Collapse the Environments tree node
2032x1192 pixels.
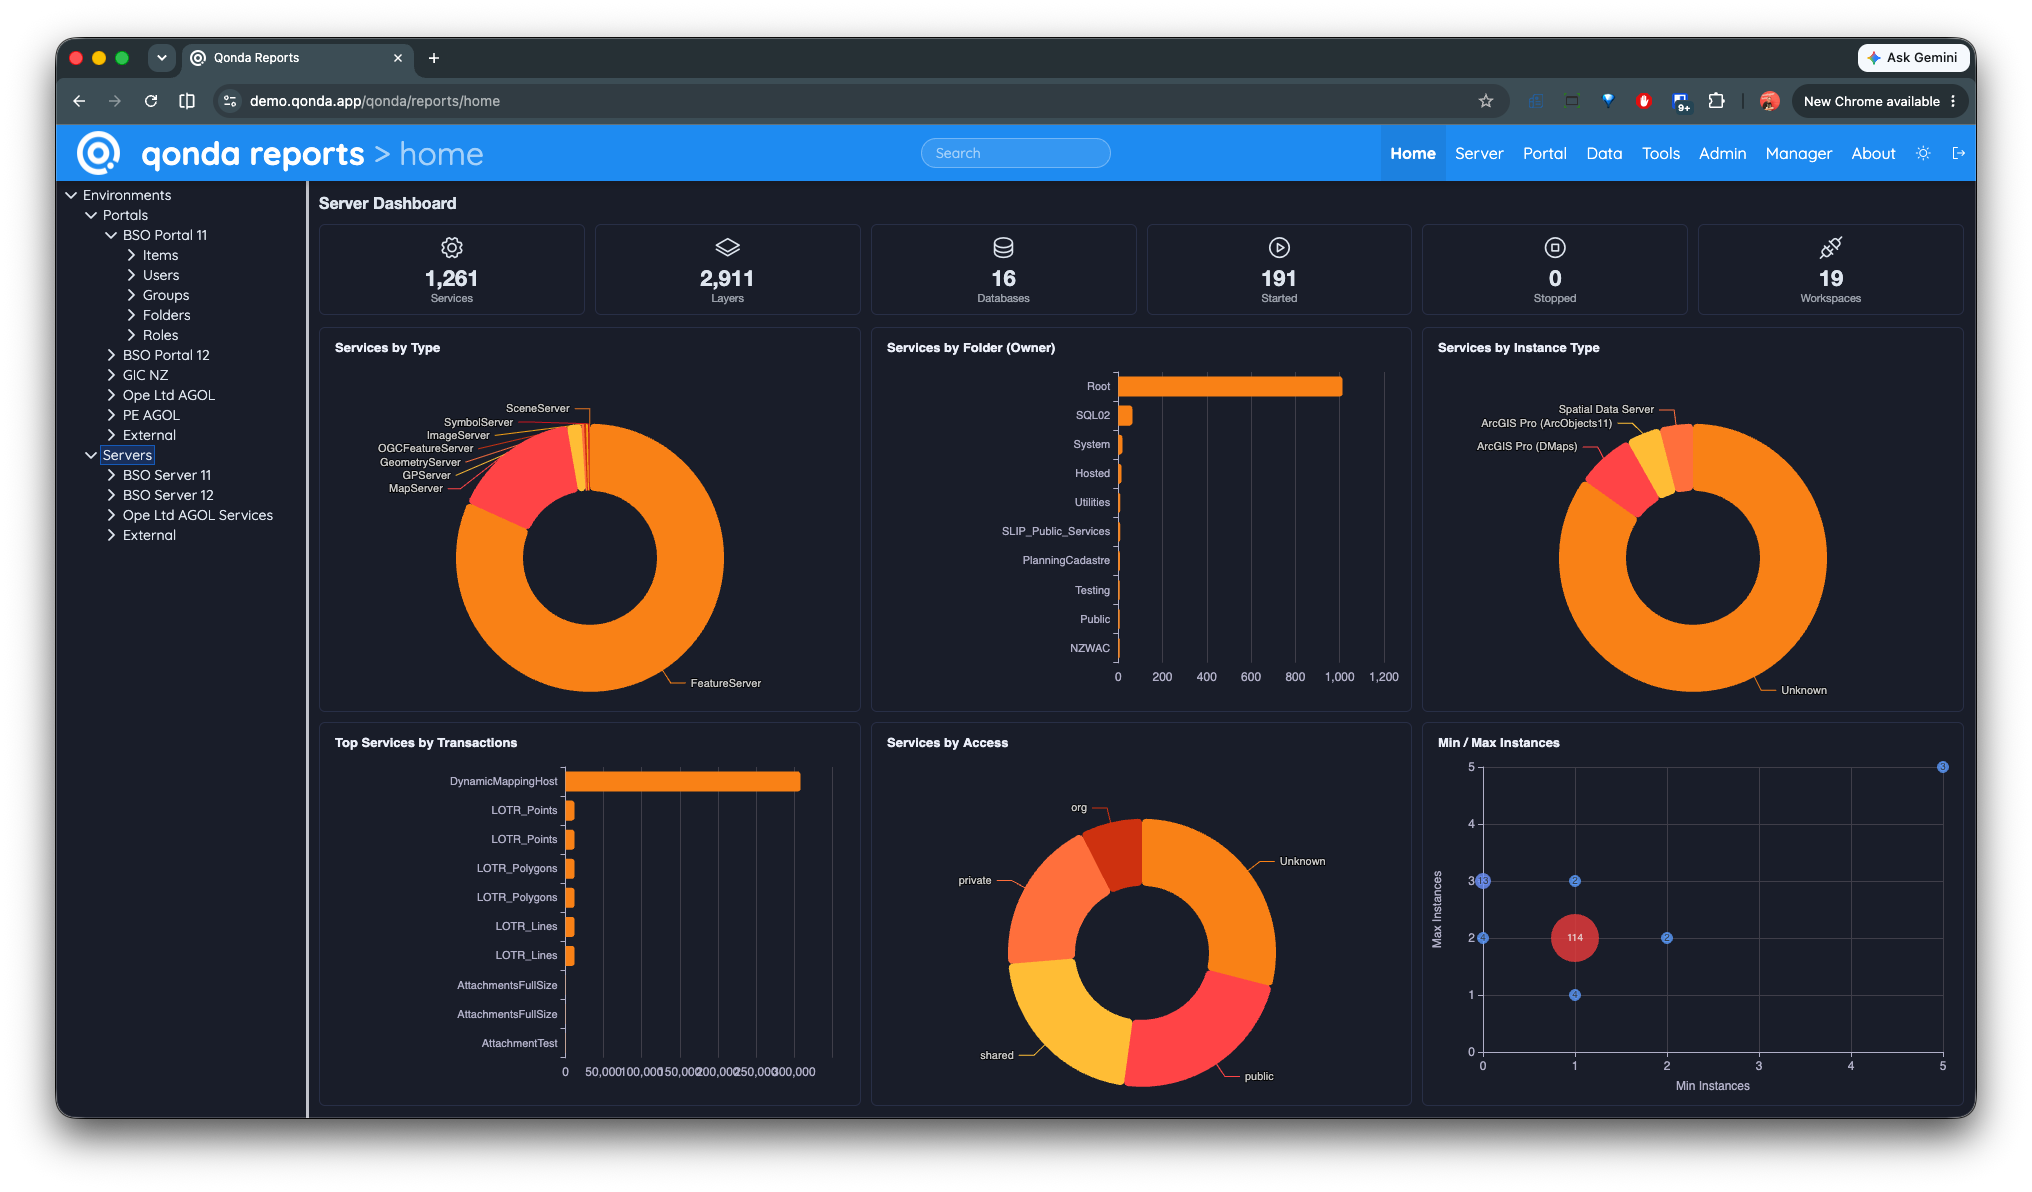coord(71,195)
